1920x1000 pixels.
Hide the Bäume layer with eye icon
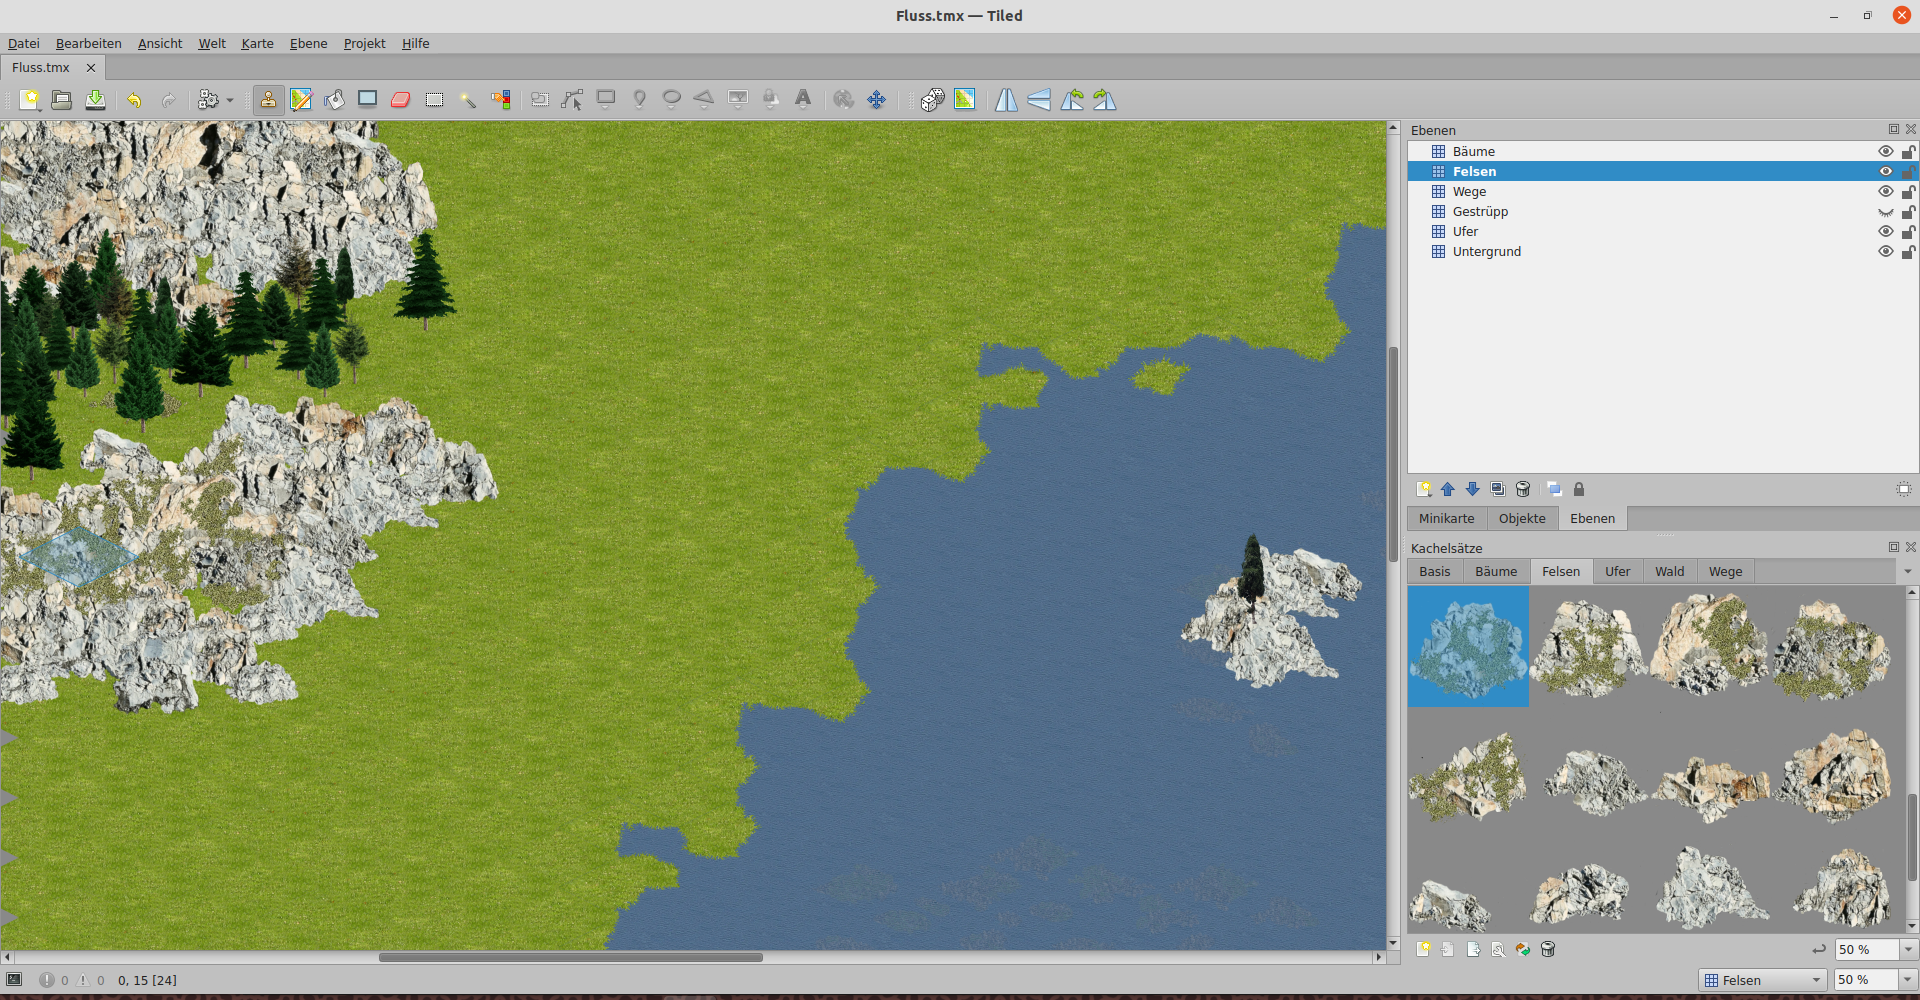coord(1885,151)
